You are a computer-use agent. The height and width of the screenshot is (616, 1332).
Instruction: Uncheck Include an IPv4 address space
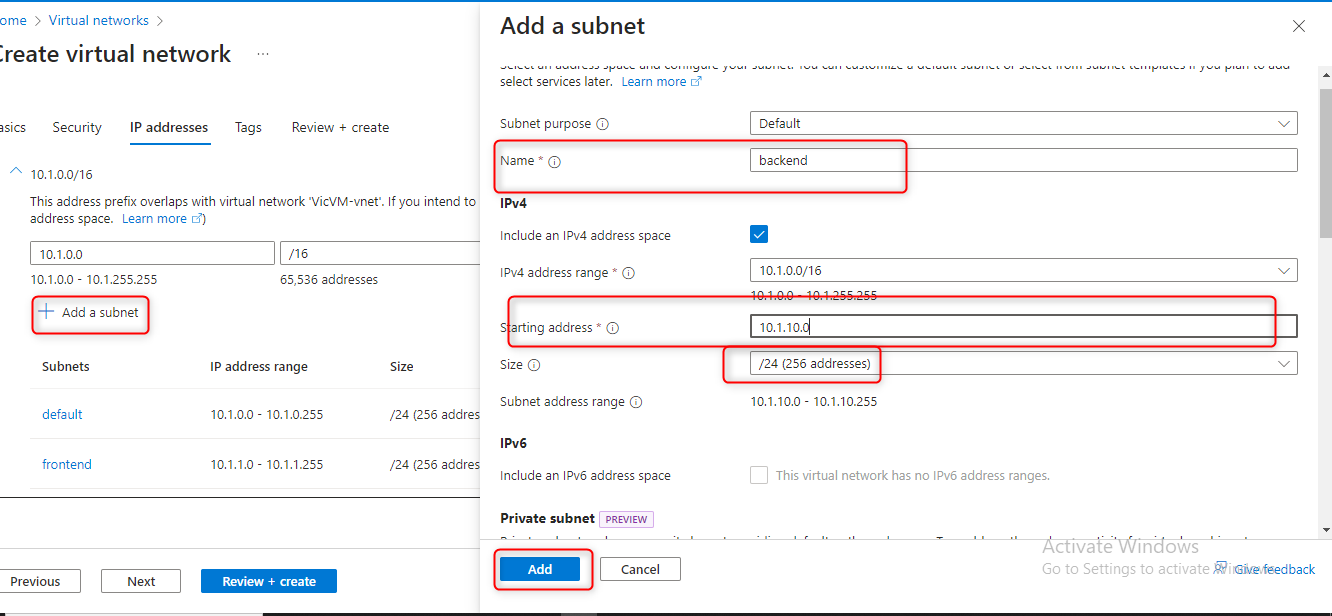point(759,235)
